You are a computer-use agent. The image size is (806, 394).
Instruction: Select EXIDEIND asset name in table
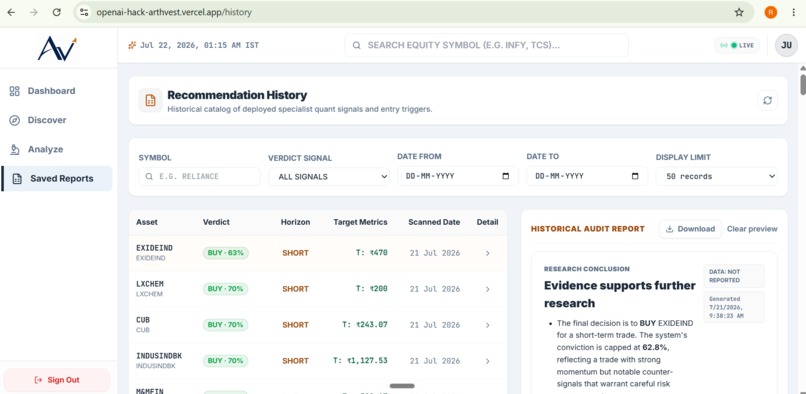[x=154, y=248]
